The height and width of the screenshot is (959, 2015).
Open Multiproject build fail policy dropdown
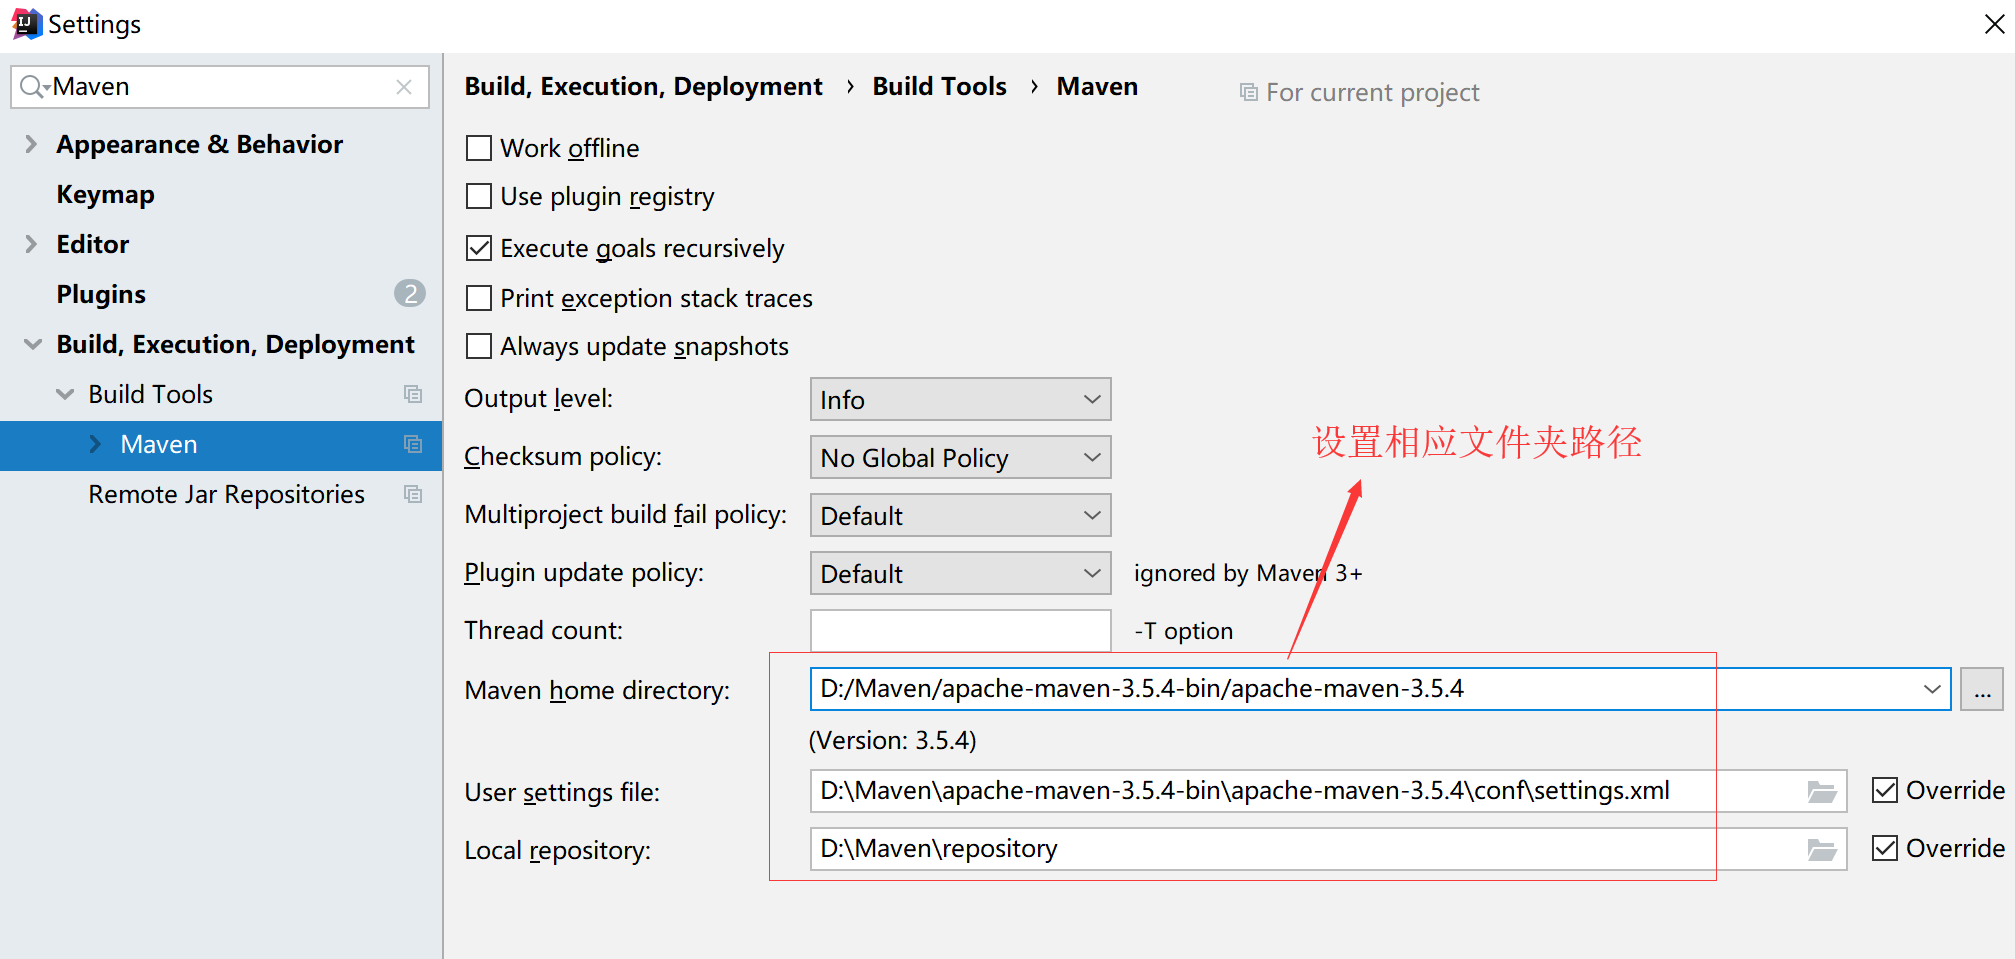(x=960, y=515)
